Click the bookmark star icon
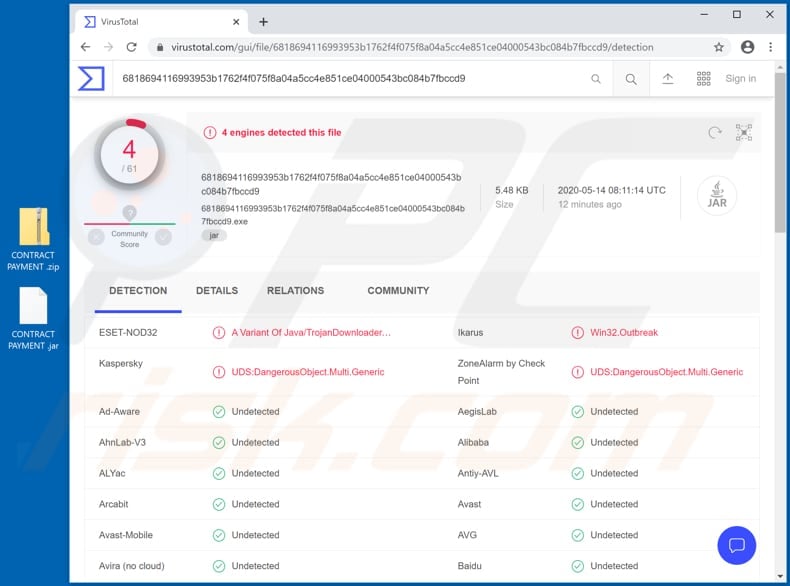Viewport: 790px width, 586px height. tap(718, 47)
